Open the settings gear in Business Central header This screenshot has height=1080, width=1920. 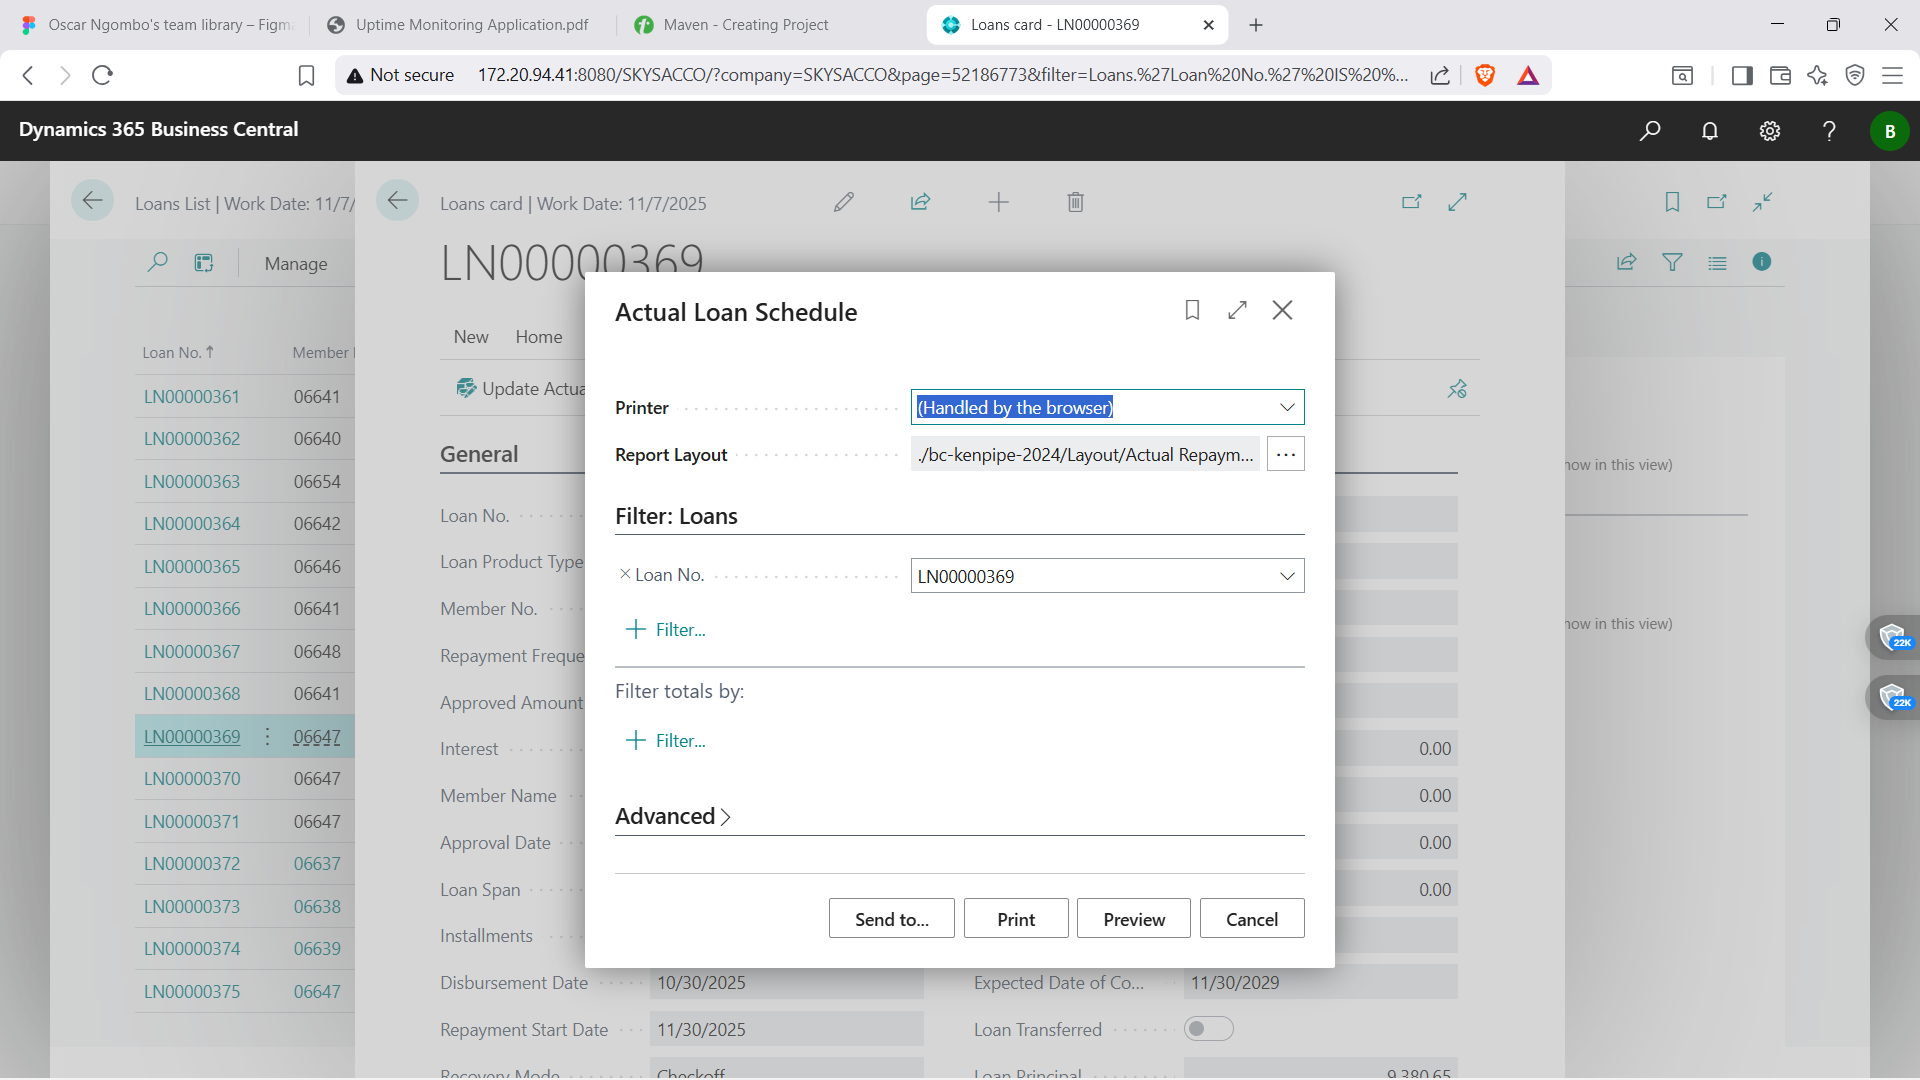(1770, 131)
